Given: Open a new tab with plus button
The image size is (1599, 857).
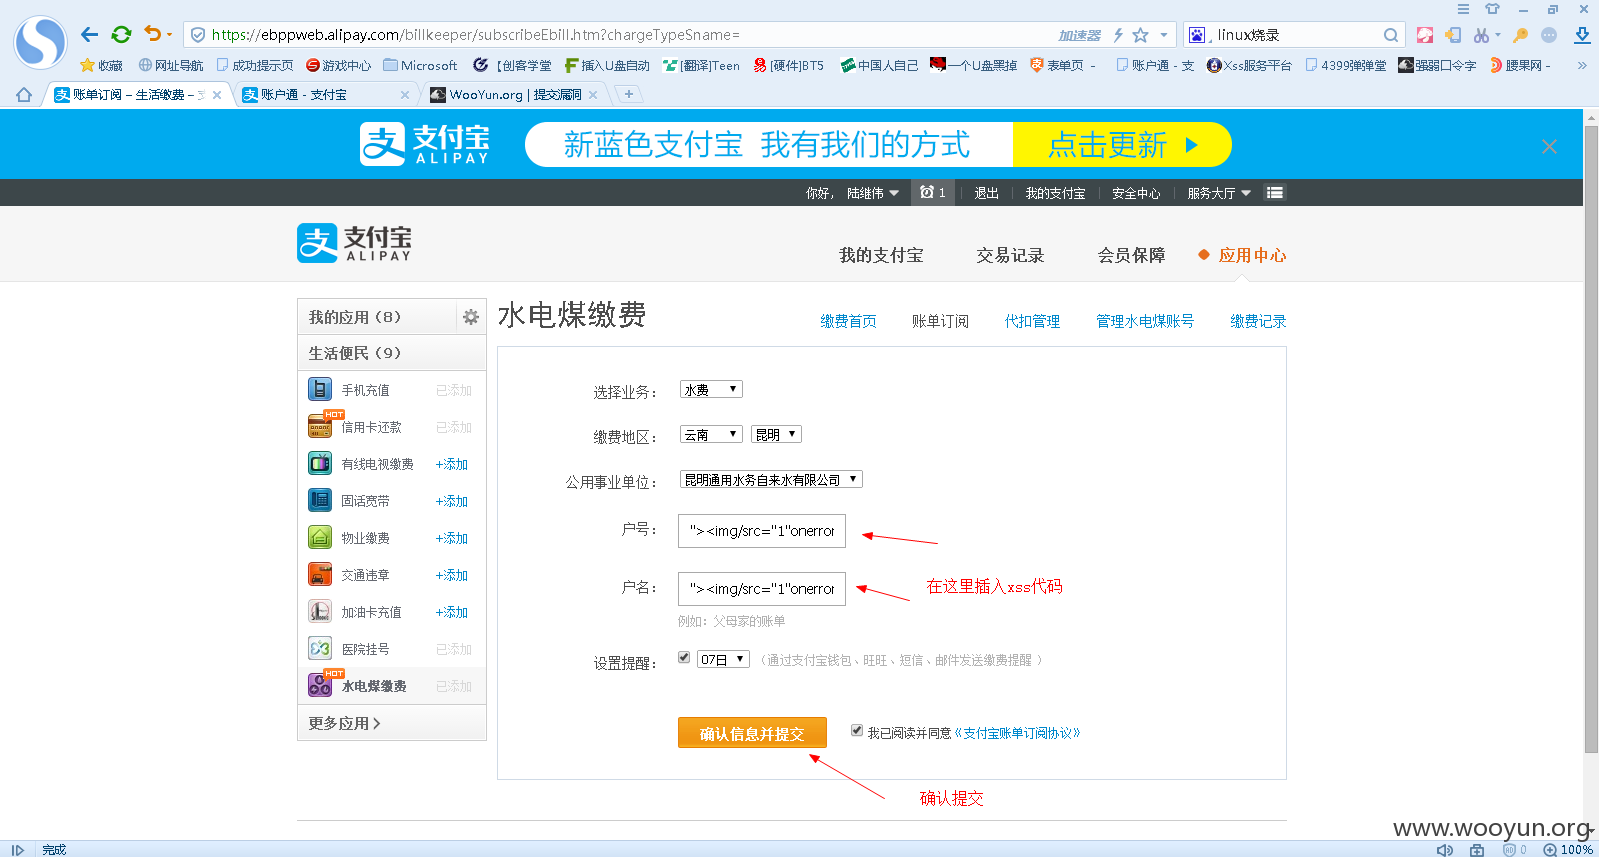Looking at the screenshot, I should tap(628, 94).
